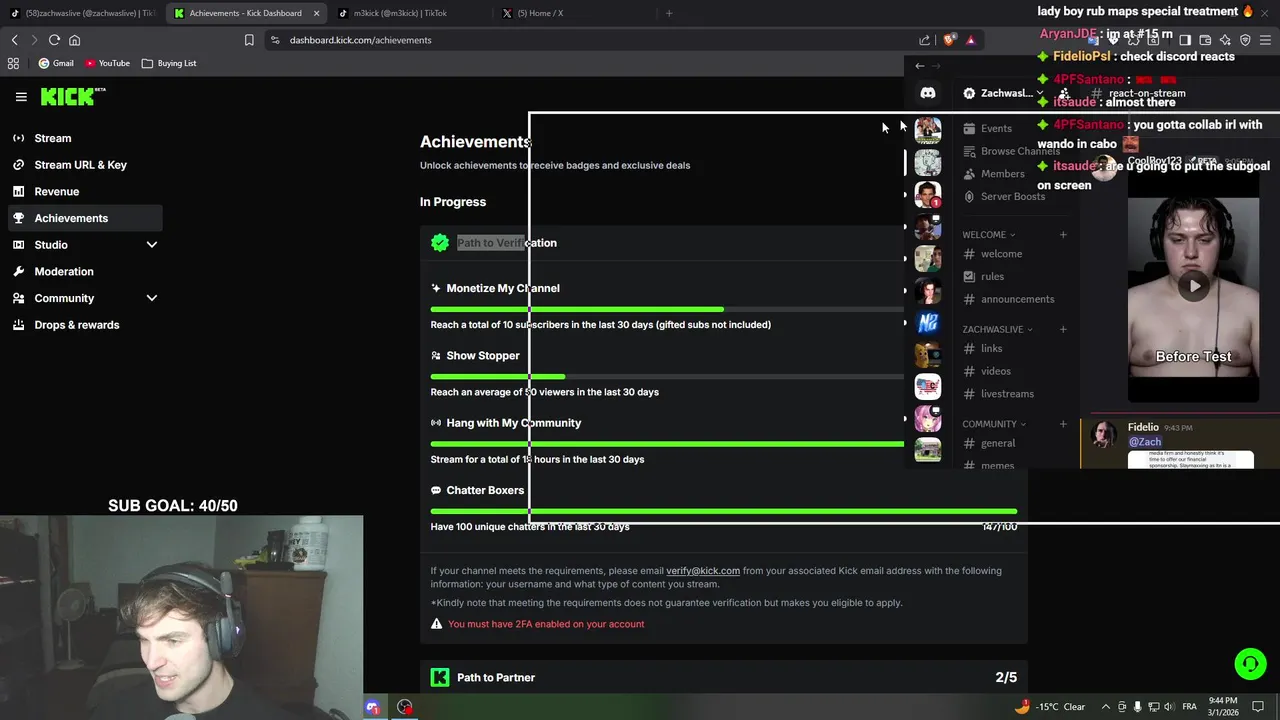Open Gmail bookmark
This screenshot has height=720, width=1280.
[56, 63]
